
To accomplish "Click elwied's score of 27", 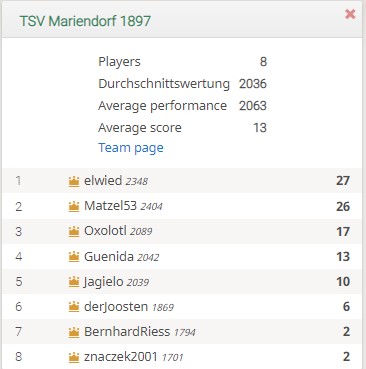I will (343, 181).
